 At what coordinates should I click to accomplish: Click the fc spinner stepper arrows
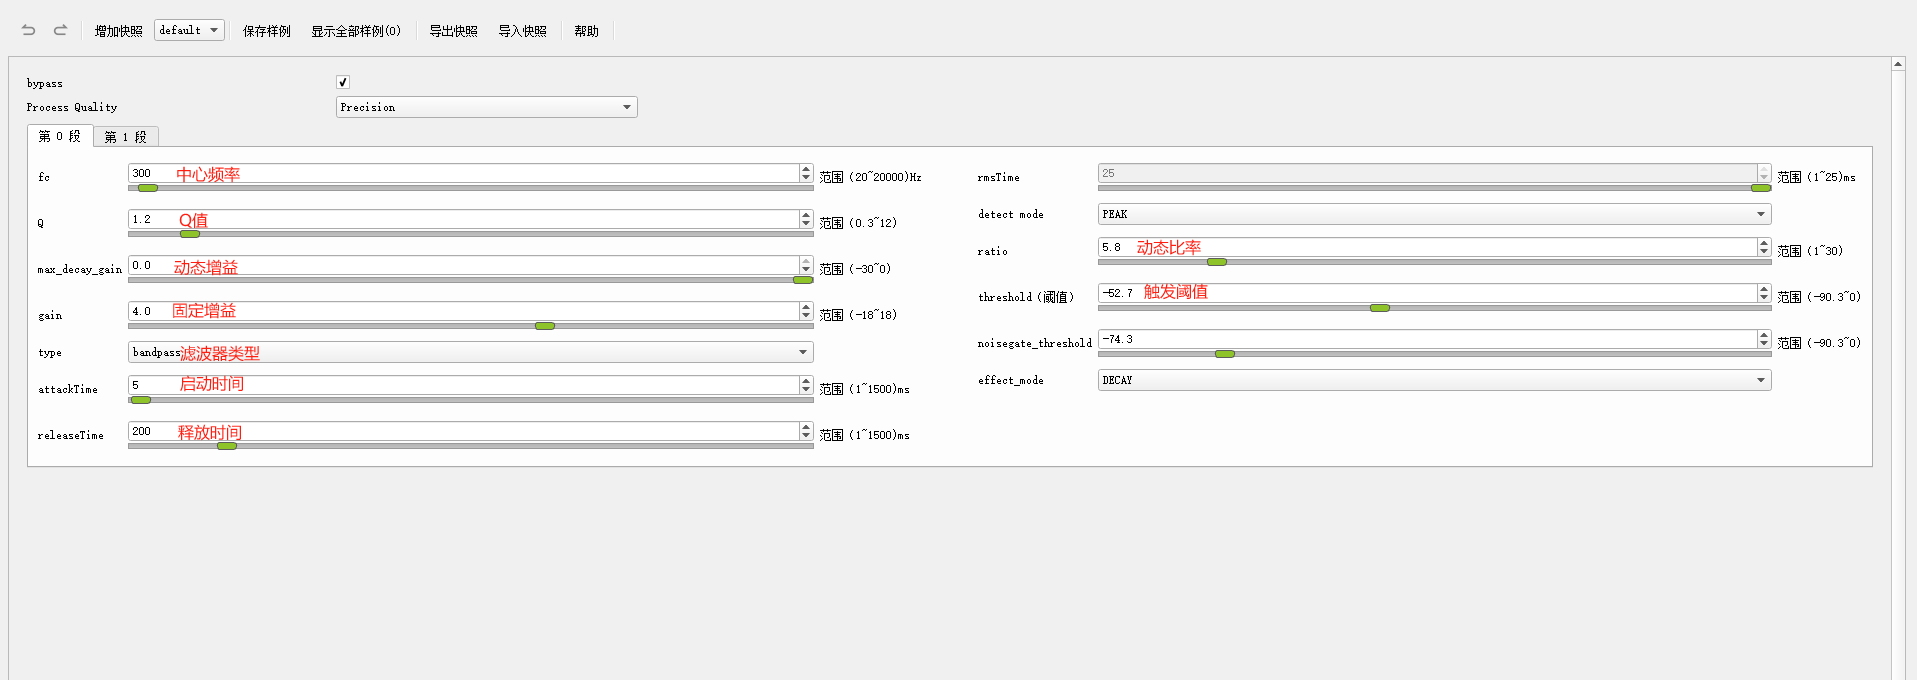[x=806, y=173]
